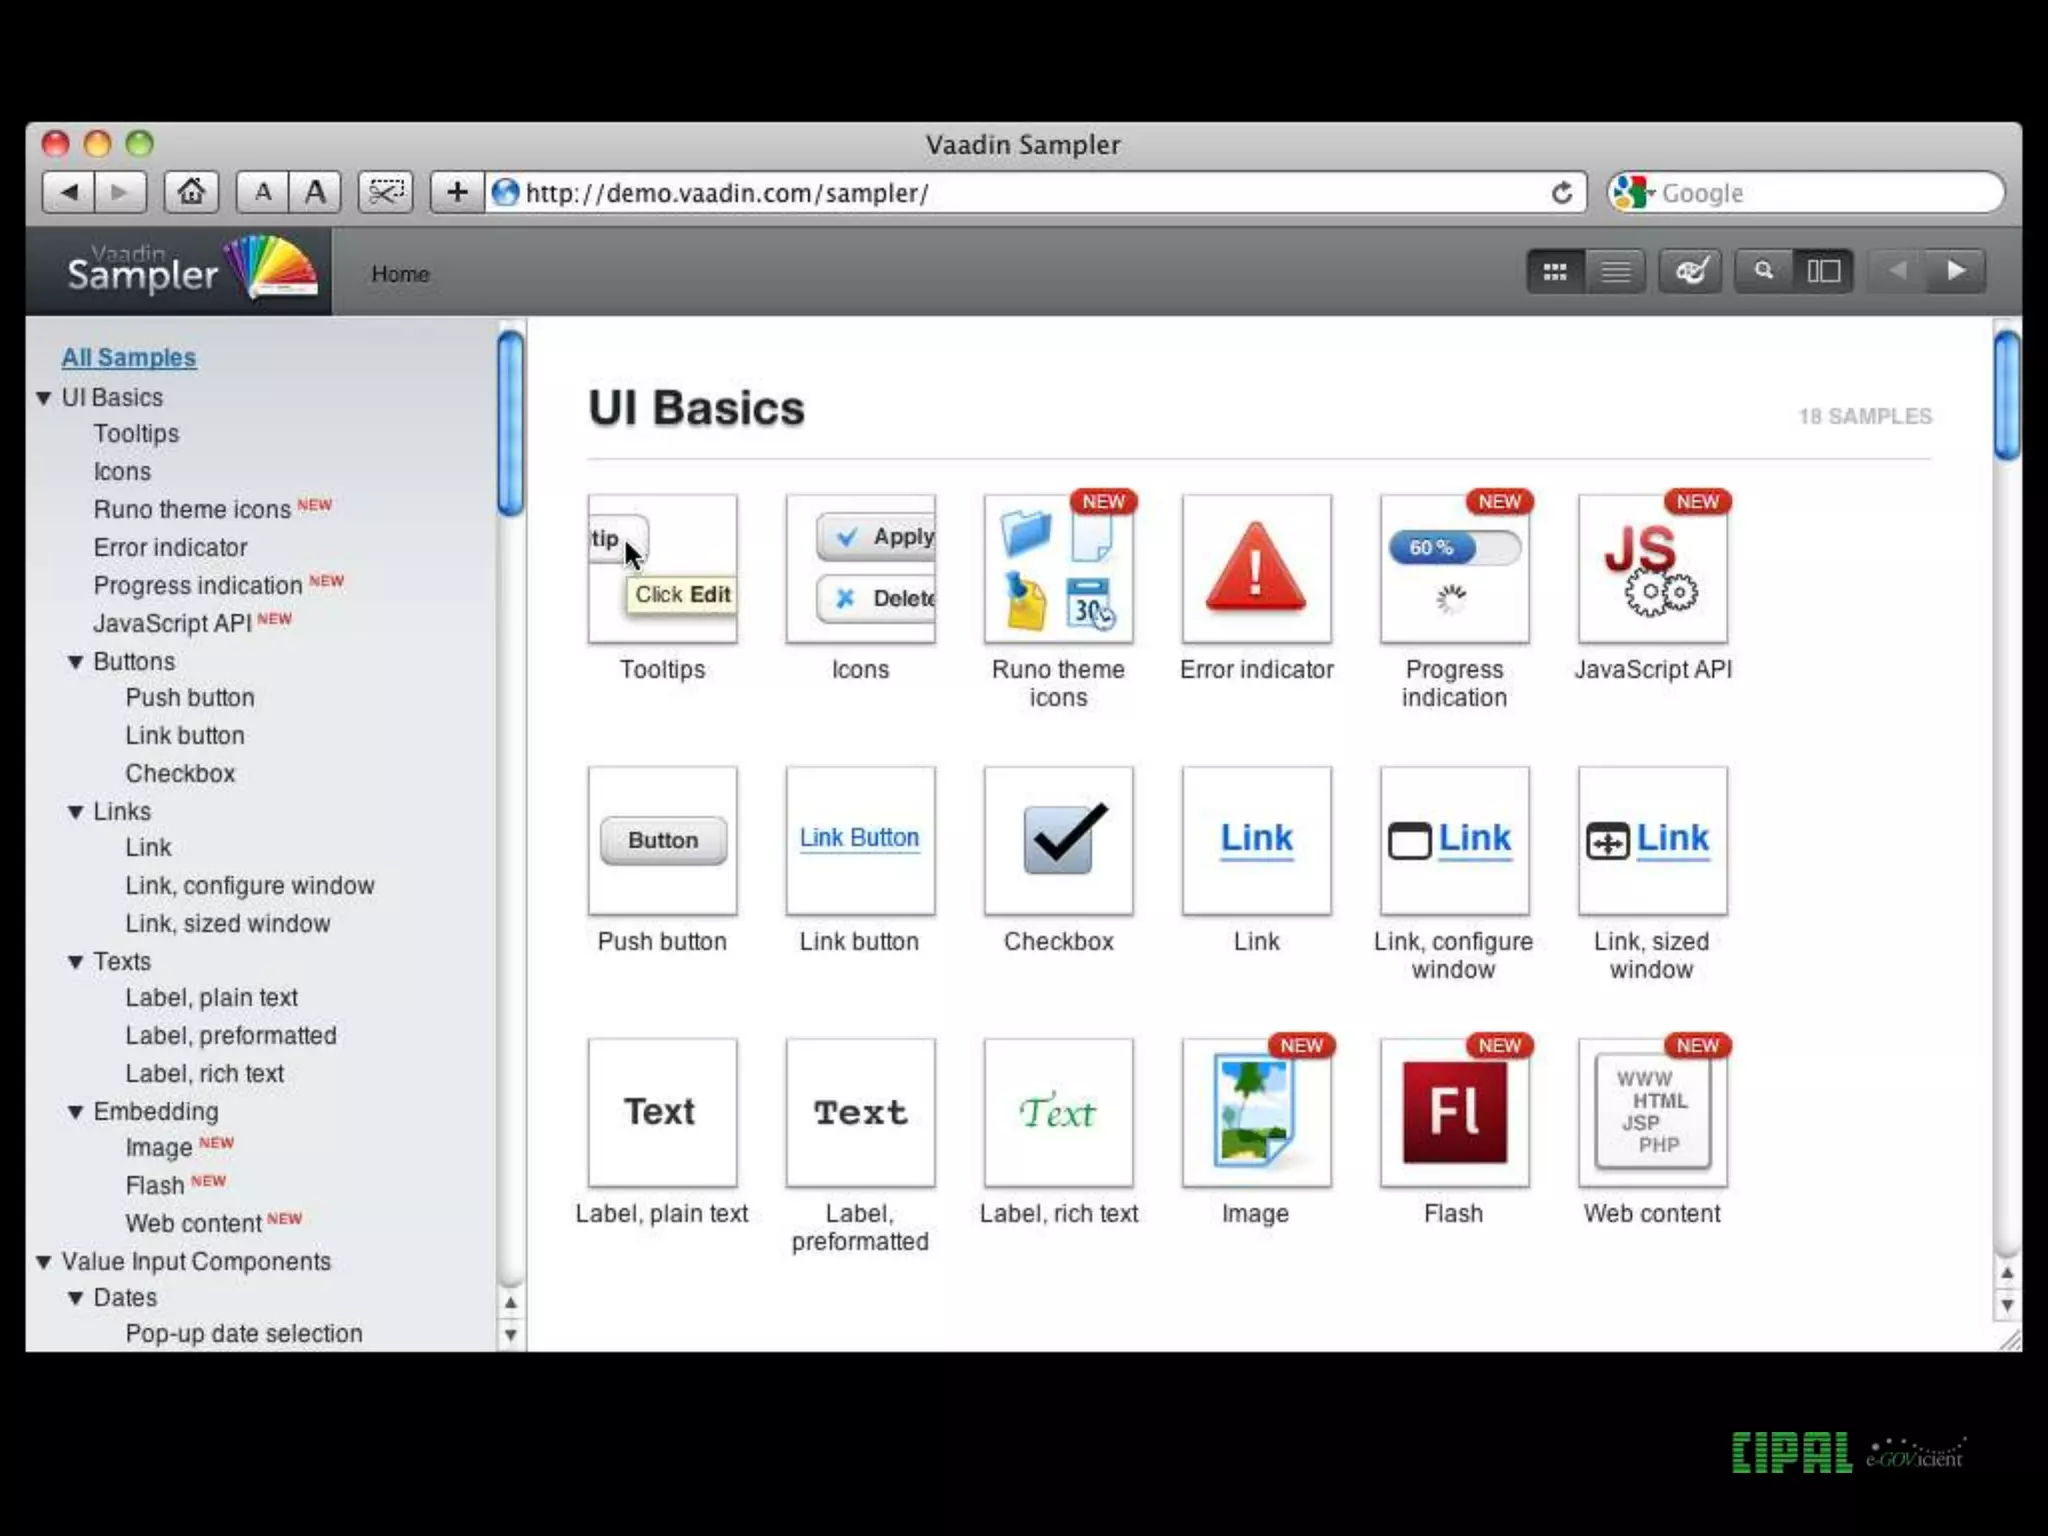Click the browser home icon
The image size is (2048, 1536).
click(x=191, y=191)
